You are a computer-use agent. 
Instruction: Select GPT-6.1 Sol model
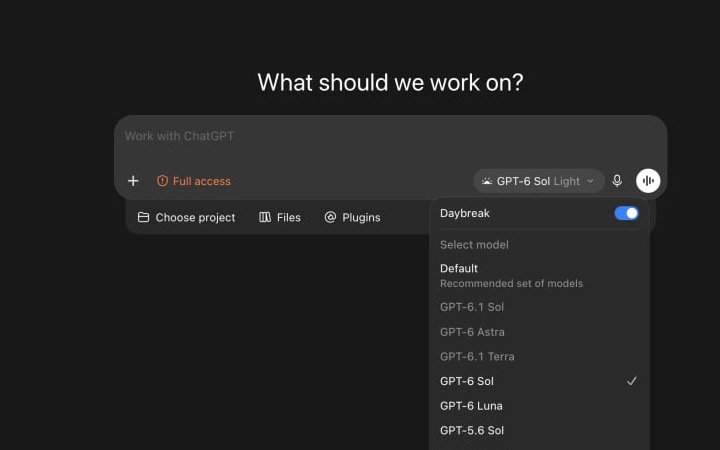(x=539, y=307)
